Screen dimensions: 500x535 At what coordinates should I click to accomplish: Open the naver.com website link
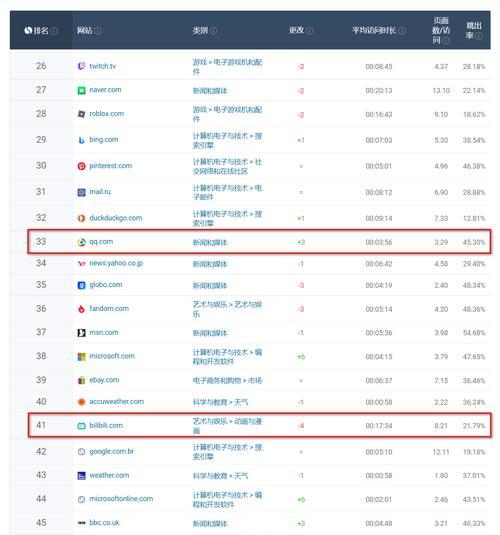click(105, 90)
